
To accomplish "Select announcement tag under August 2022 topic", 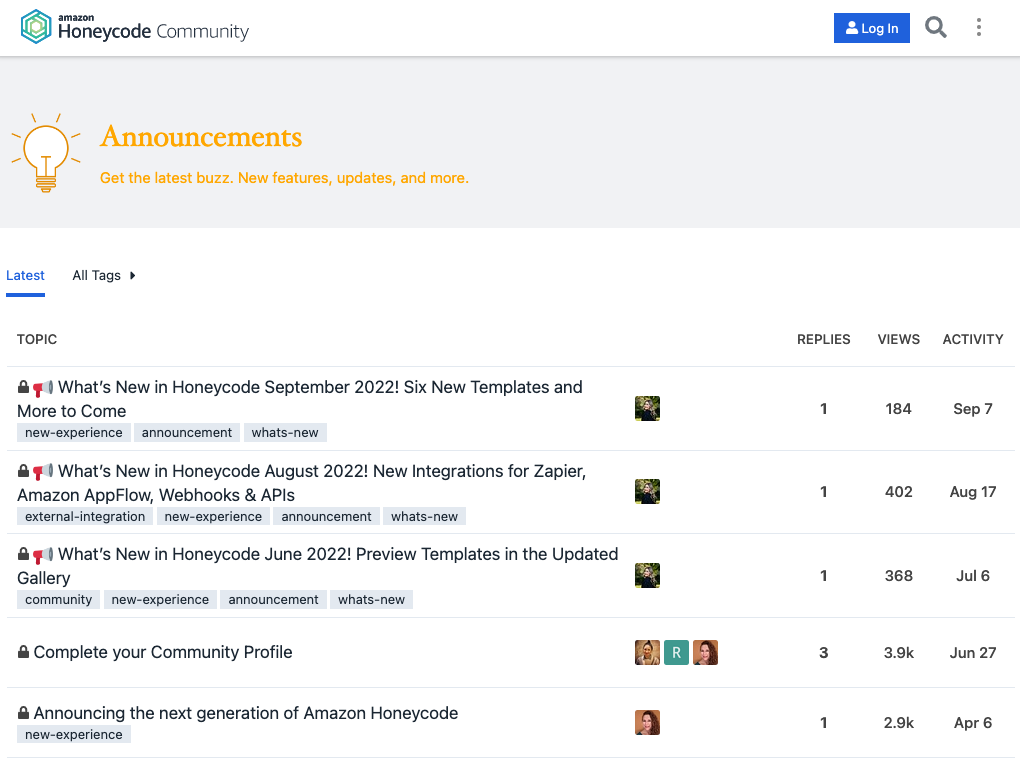I will click(326, 517).
